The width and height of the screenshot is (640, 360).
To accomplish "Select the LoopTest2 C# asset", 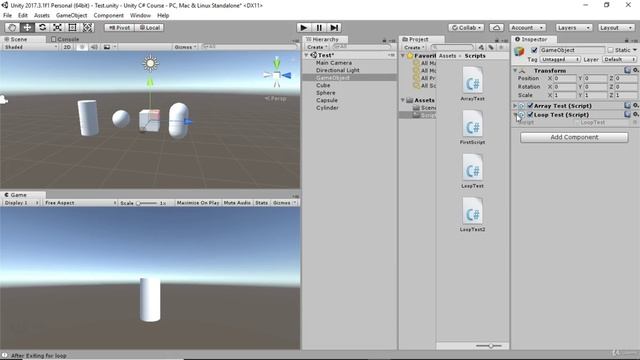I will [472, 215].
